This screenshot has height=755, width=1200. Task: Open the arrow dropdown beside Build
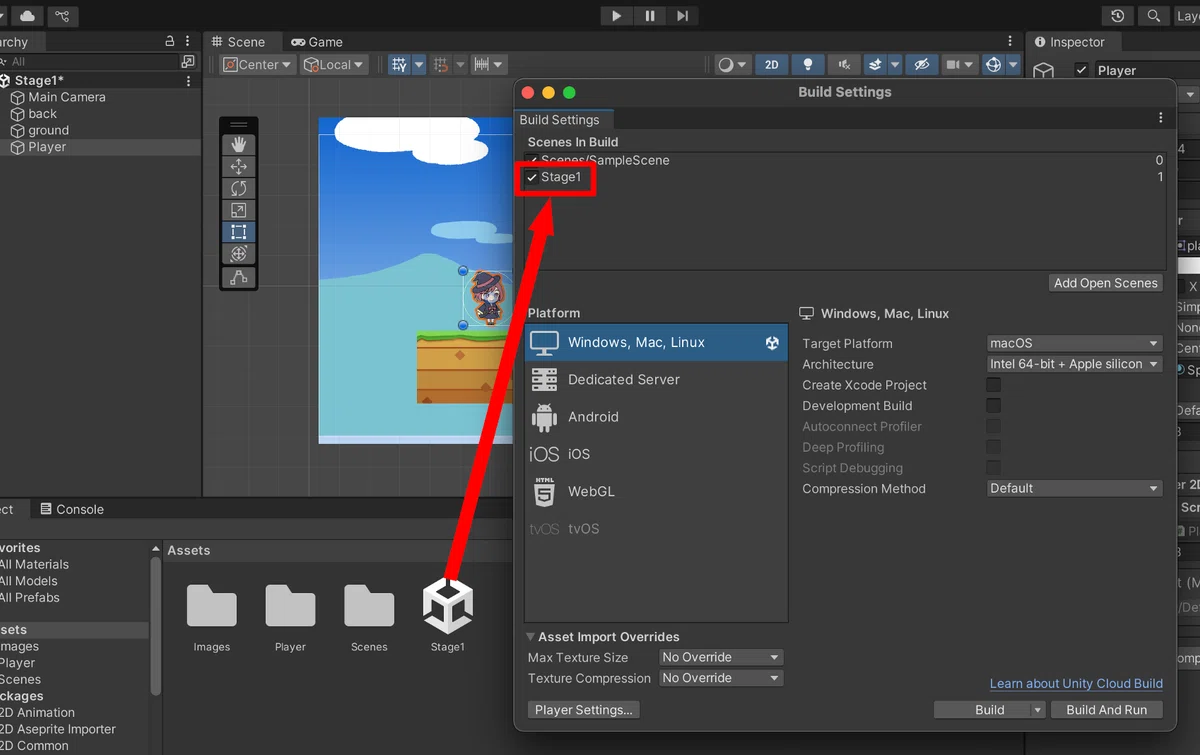1038,710
